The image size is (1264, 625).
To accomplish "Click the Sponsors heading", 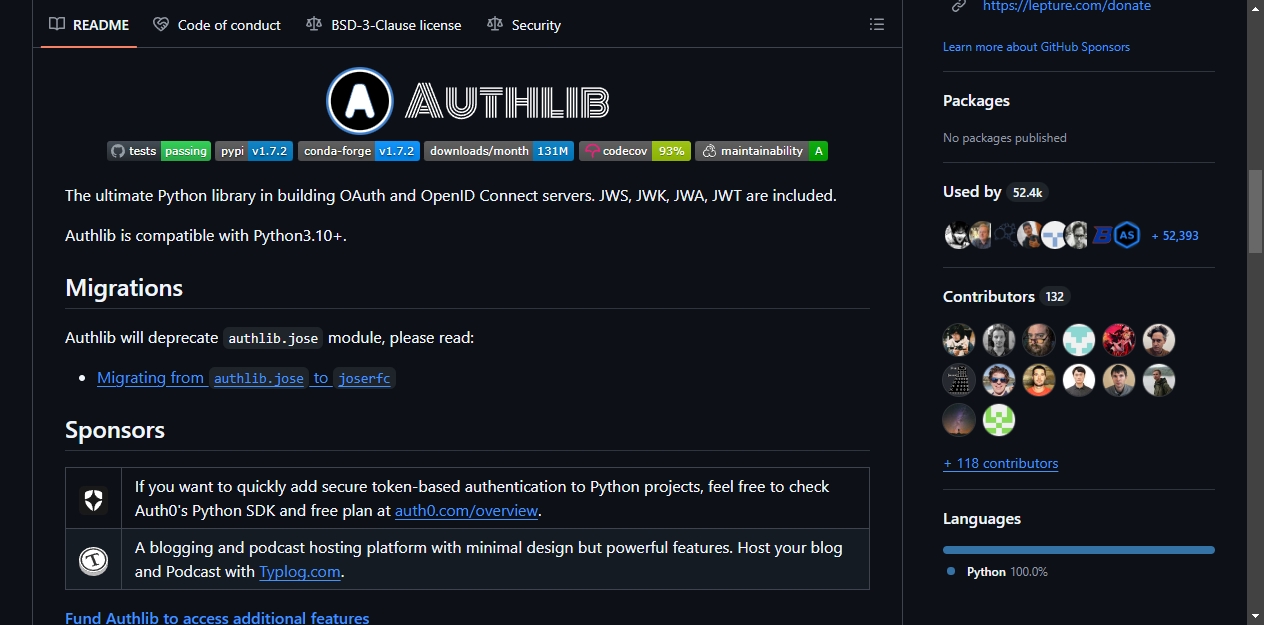I will pyautogui.click(x=115, y=430).
